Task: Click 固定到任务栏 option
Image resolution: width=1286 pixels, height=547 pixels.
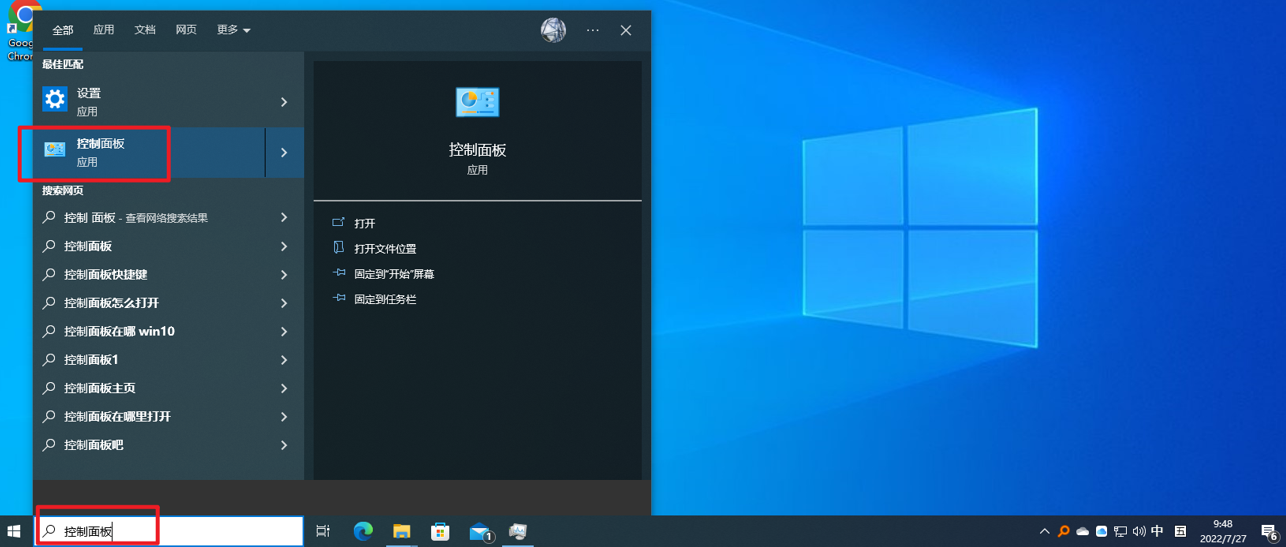Action: [x=385, y=299]
